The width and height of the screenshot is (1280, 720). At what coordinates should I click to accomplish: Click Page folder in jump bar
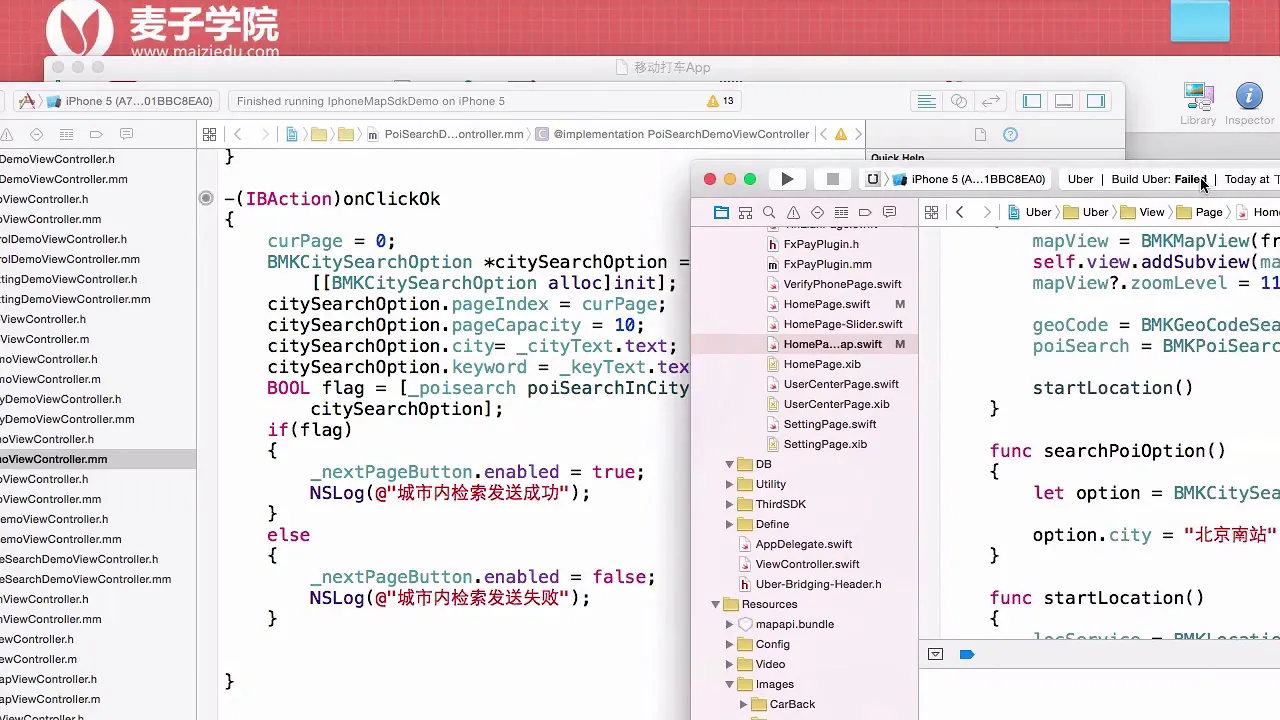1200,212
